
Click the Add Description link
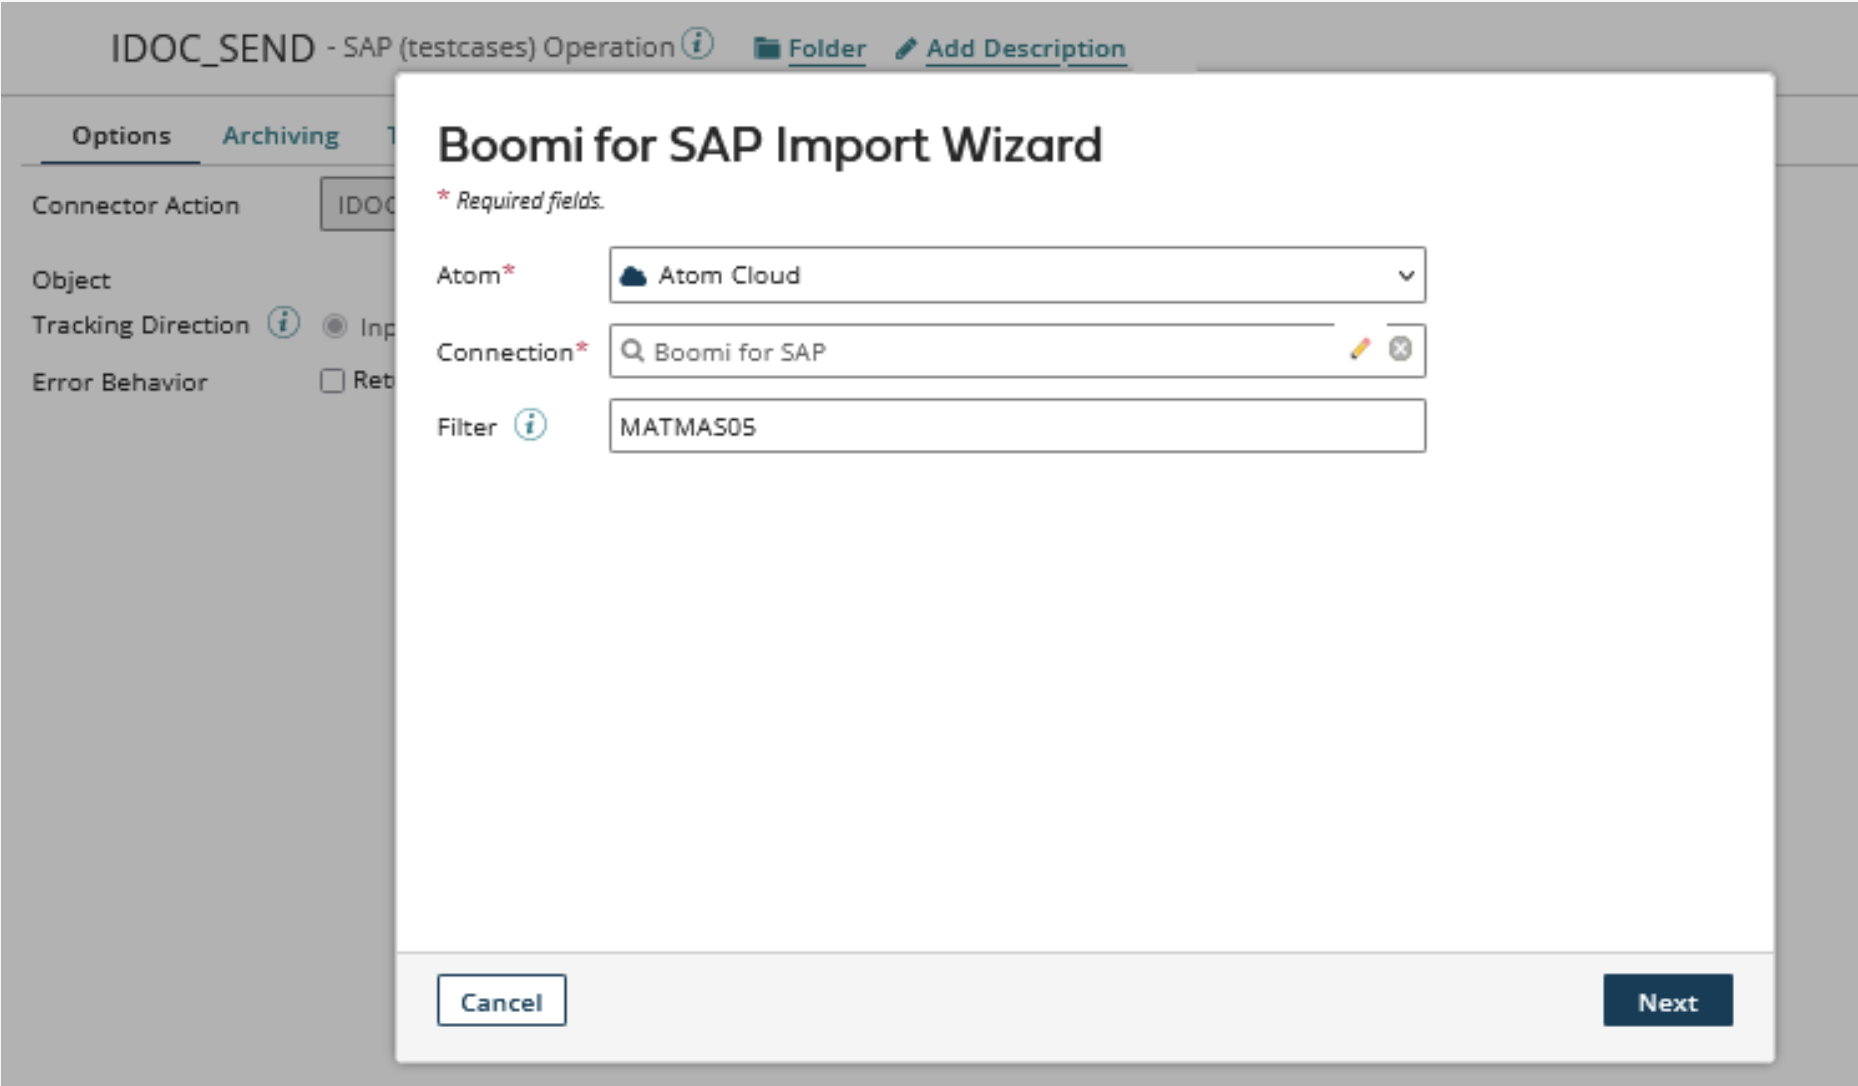1025,48
